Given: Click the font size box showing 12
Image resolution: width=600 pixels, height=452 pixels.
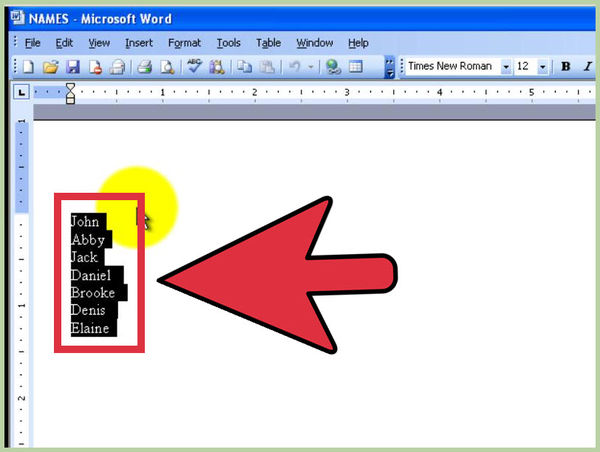Looking at the screenshot, I should click(x=527, y=67).
